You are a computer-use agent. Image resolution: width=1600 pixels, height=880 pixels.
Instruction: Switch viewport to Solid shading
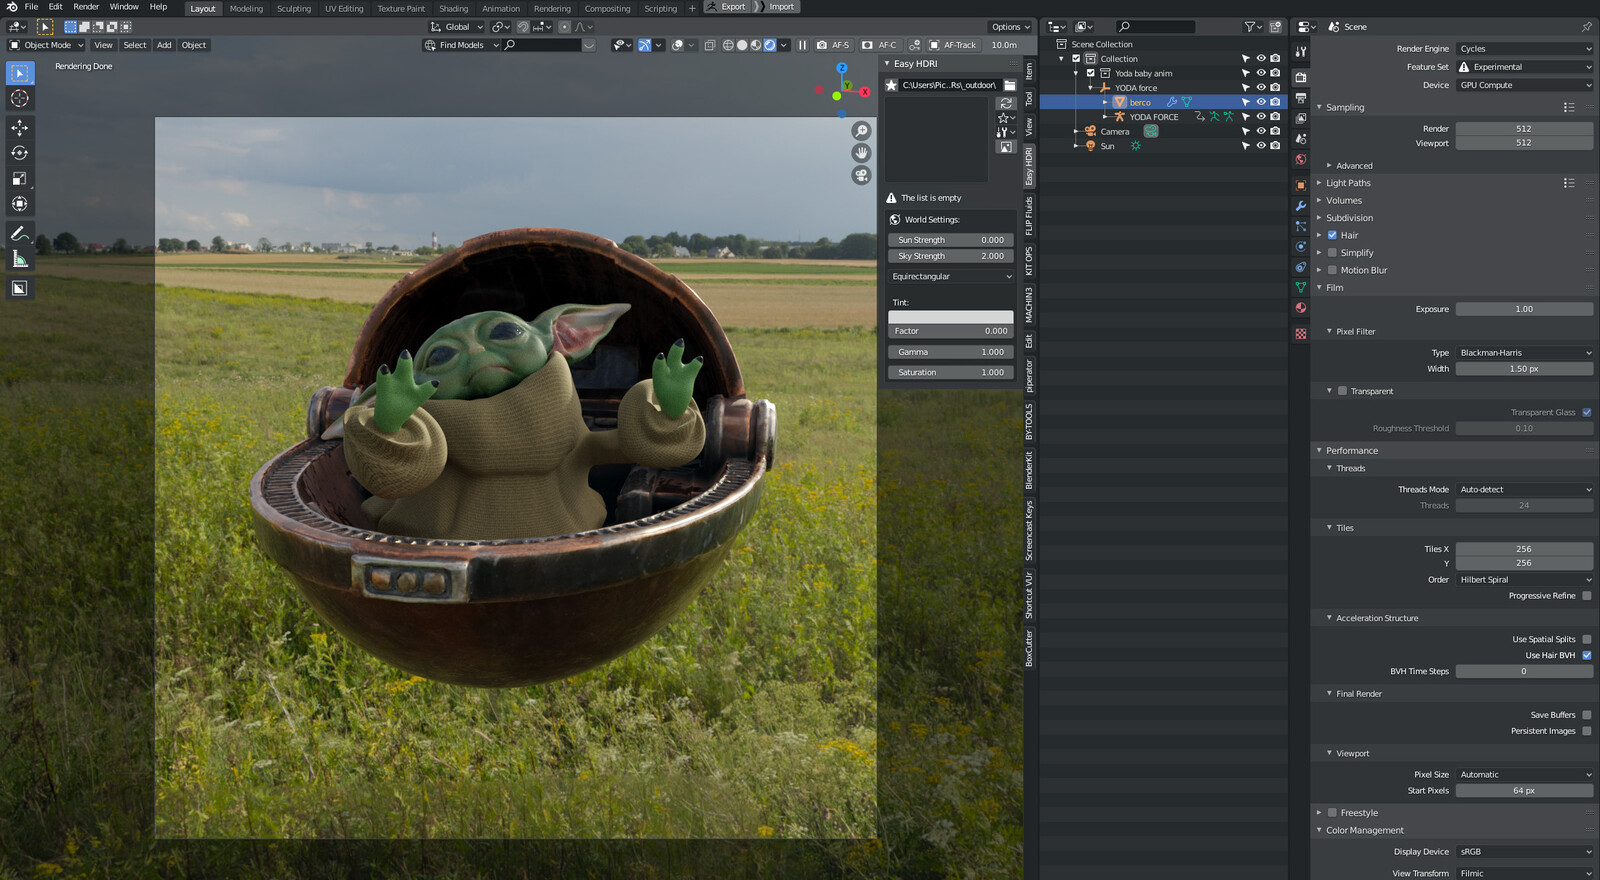click(x=742, y=45)
